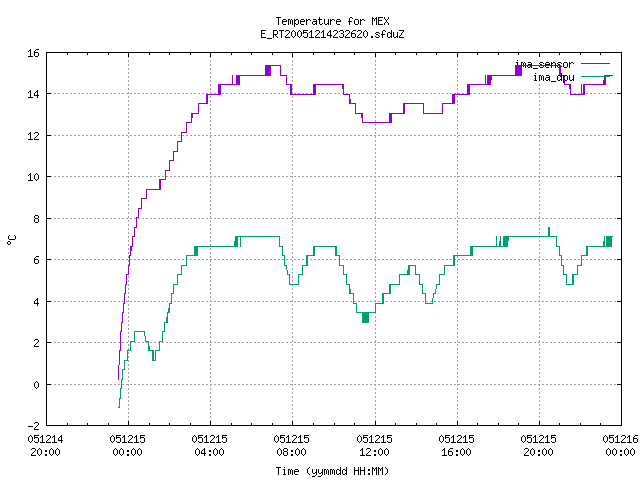Click the green dpu spike just after 20:00
This screenshot has height=480, width=640.
[549, 232]
